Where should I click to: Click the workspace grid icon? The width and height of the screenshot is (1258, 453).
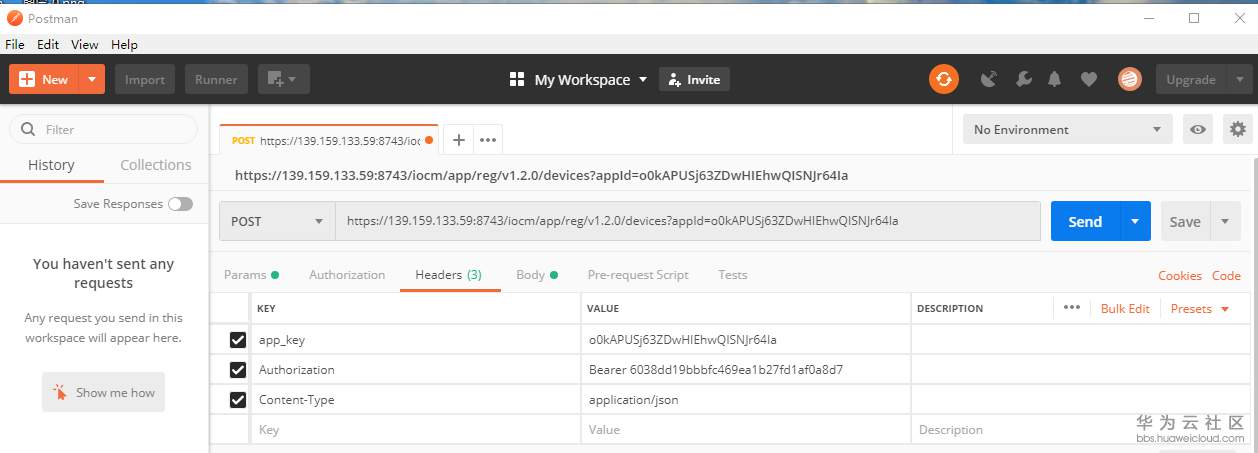[517, 79]
